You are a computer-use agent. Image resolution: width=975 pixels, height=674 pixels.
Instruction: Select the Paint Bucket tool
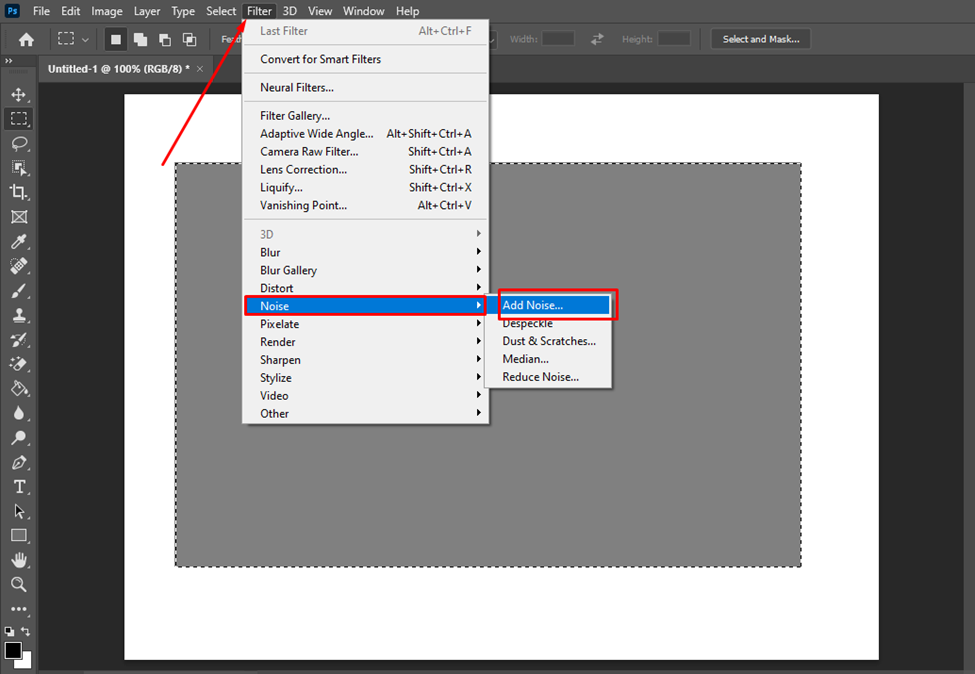click(19, 389)
